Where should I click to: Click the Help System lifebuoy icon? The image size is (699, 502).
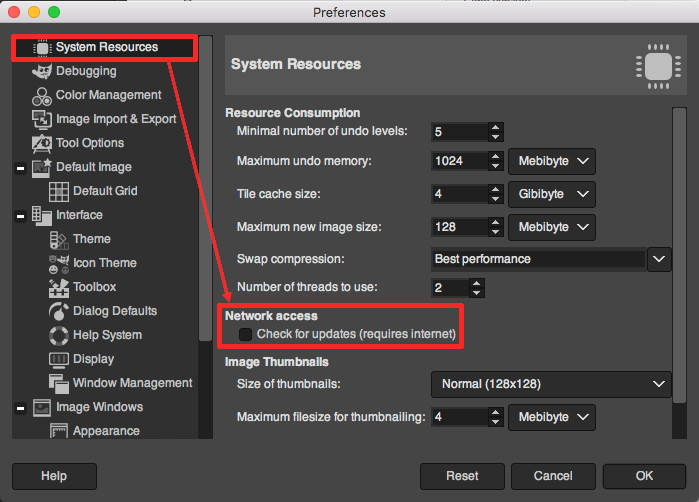click(59, 336)
